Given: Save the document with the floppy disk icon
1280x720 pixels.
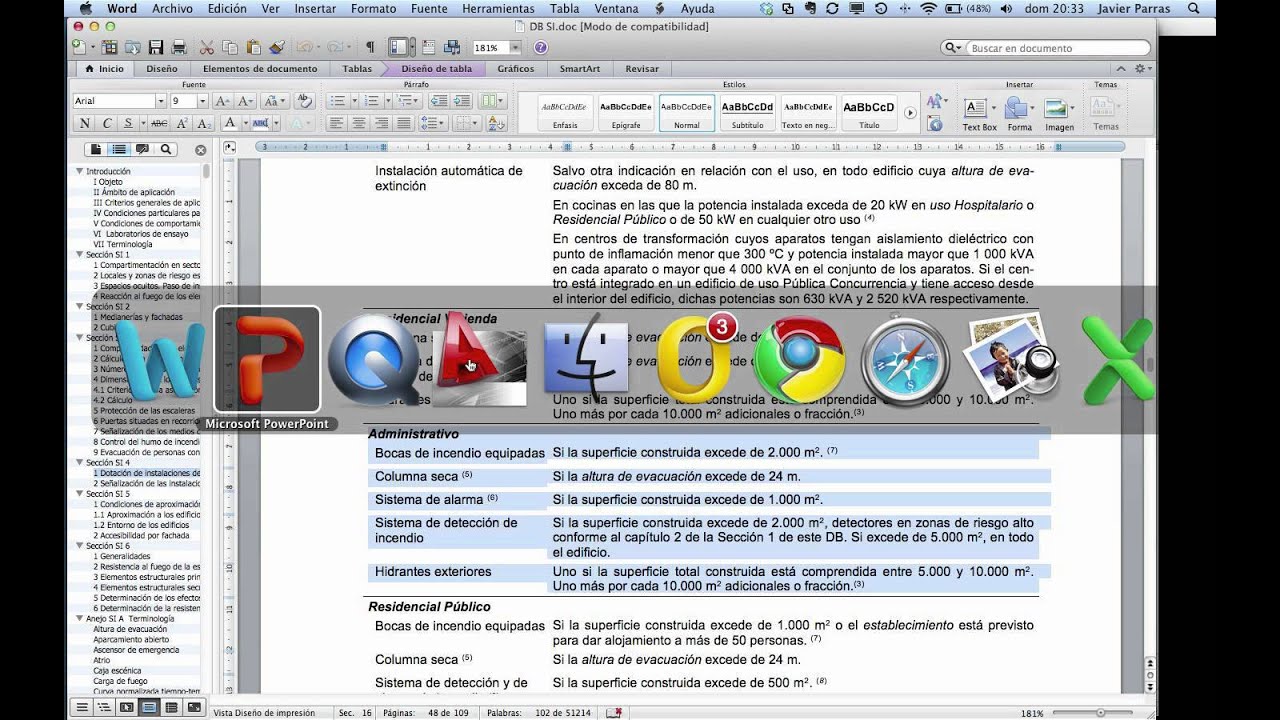Looking at the screenshot, I should 156,47.
